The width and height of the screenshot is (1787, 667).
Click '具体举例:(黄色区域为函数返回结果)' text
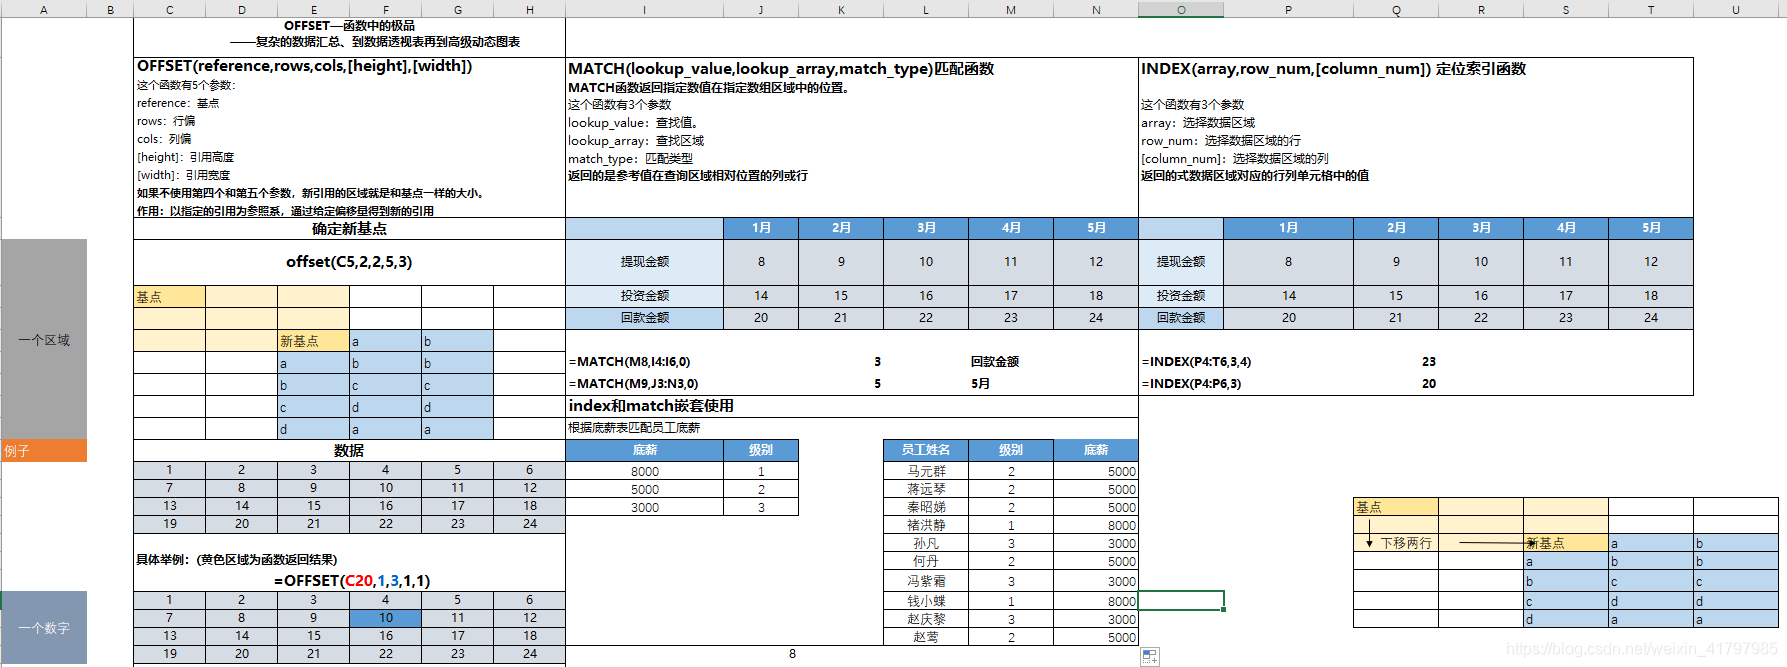237,560
